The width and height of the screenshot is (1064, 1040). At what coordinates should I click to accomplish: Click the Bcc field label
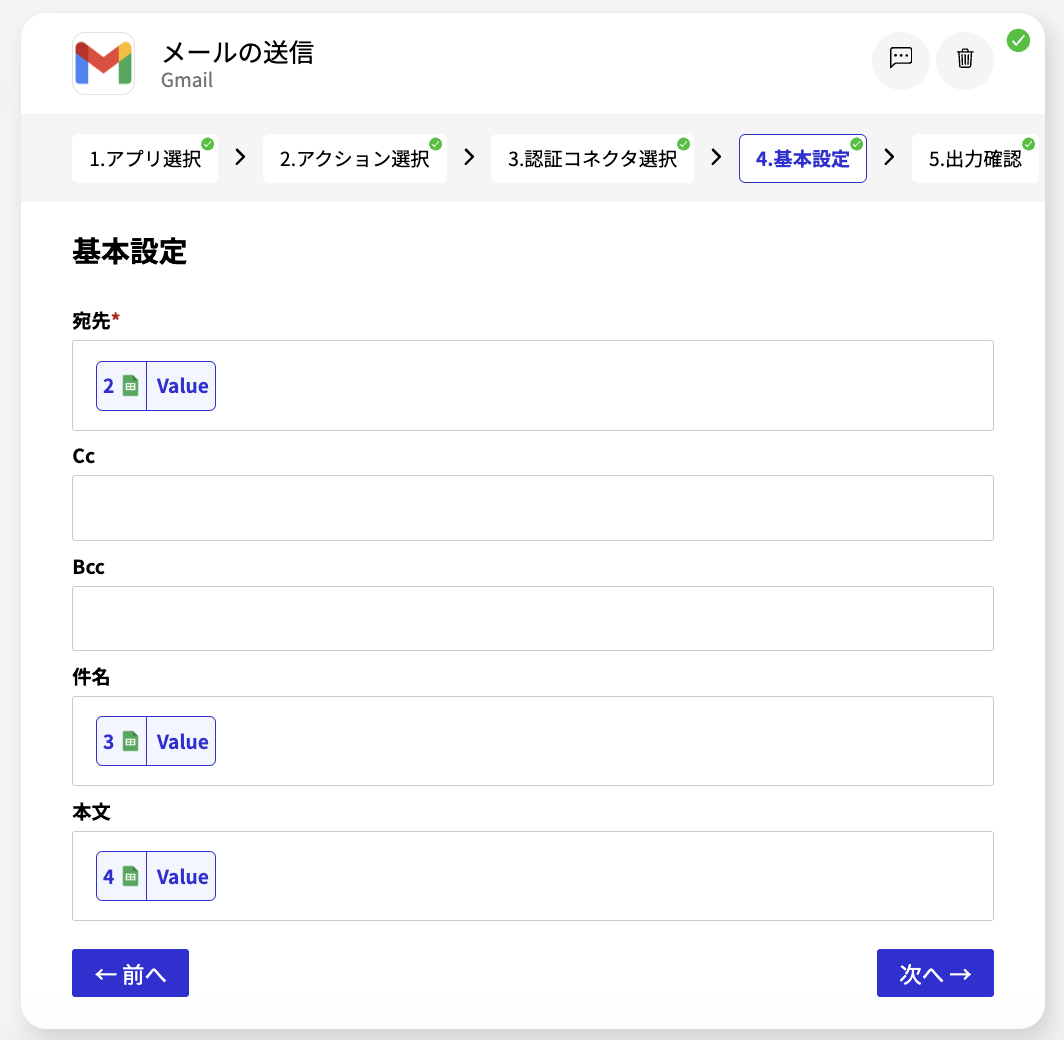(x=88, y=566)
